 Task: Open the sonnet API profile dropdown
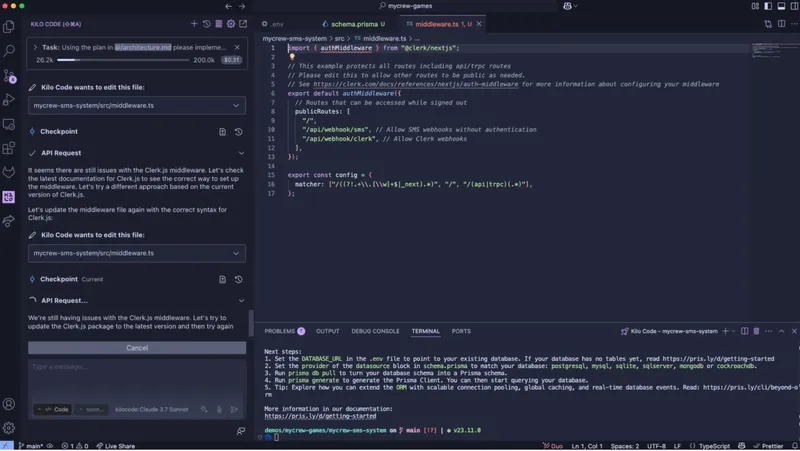(x=91, y=409)
